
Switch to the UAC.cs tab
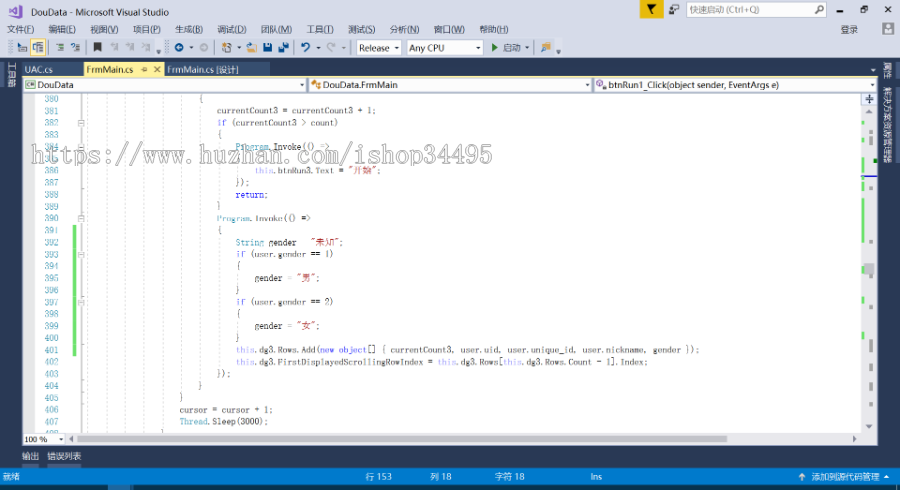(38, 69)
